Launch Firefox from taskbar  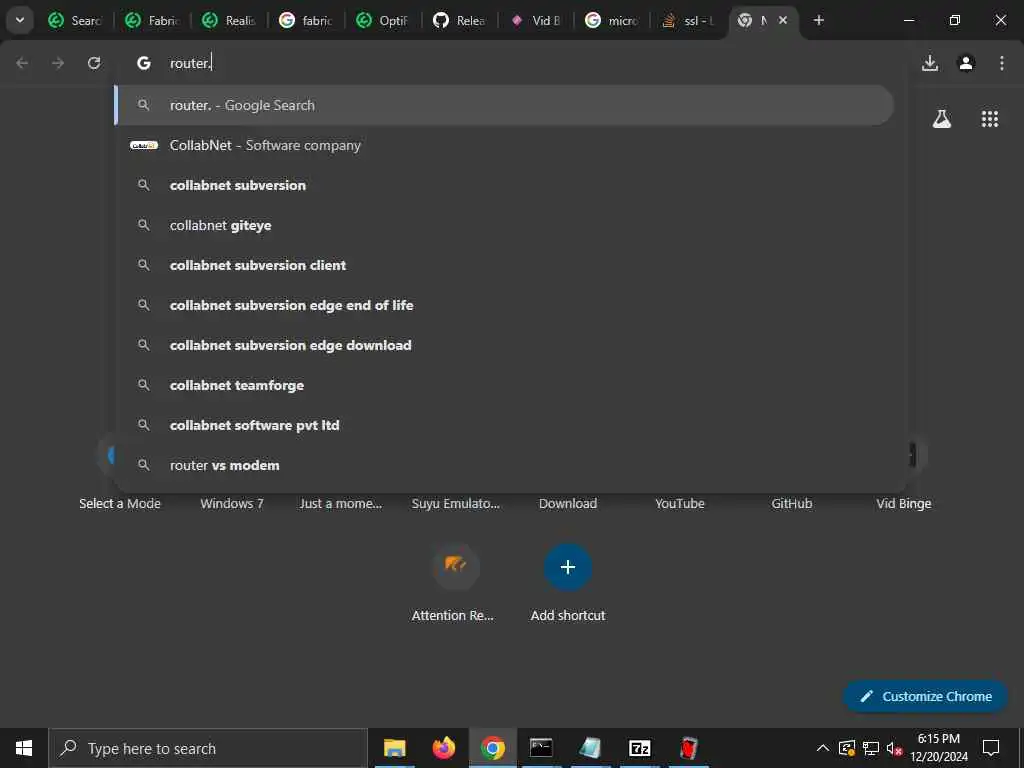[443, 748]
